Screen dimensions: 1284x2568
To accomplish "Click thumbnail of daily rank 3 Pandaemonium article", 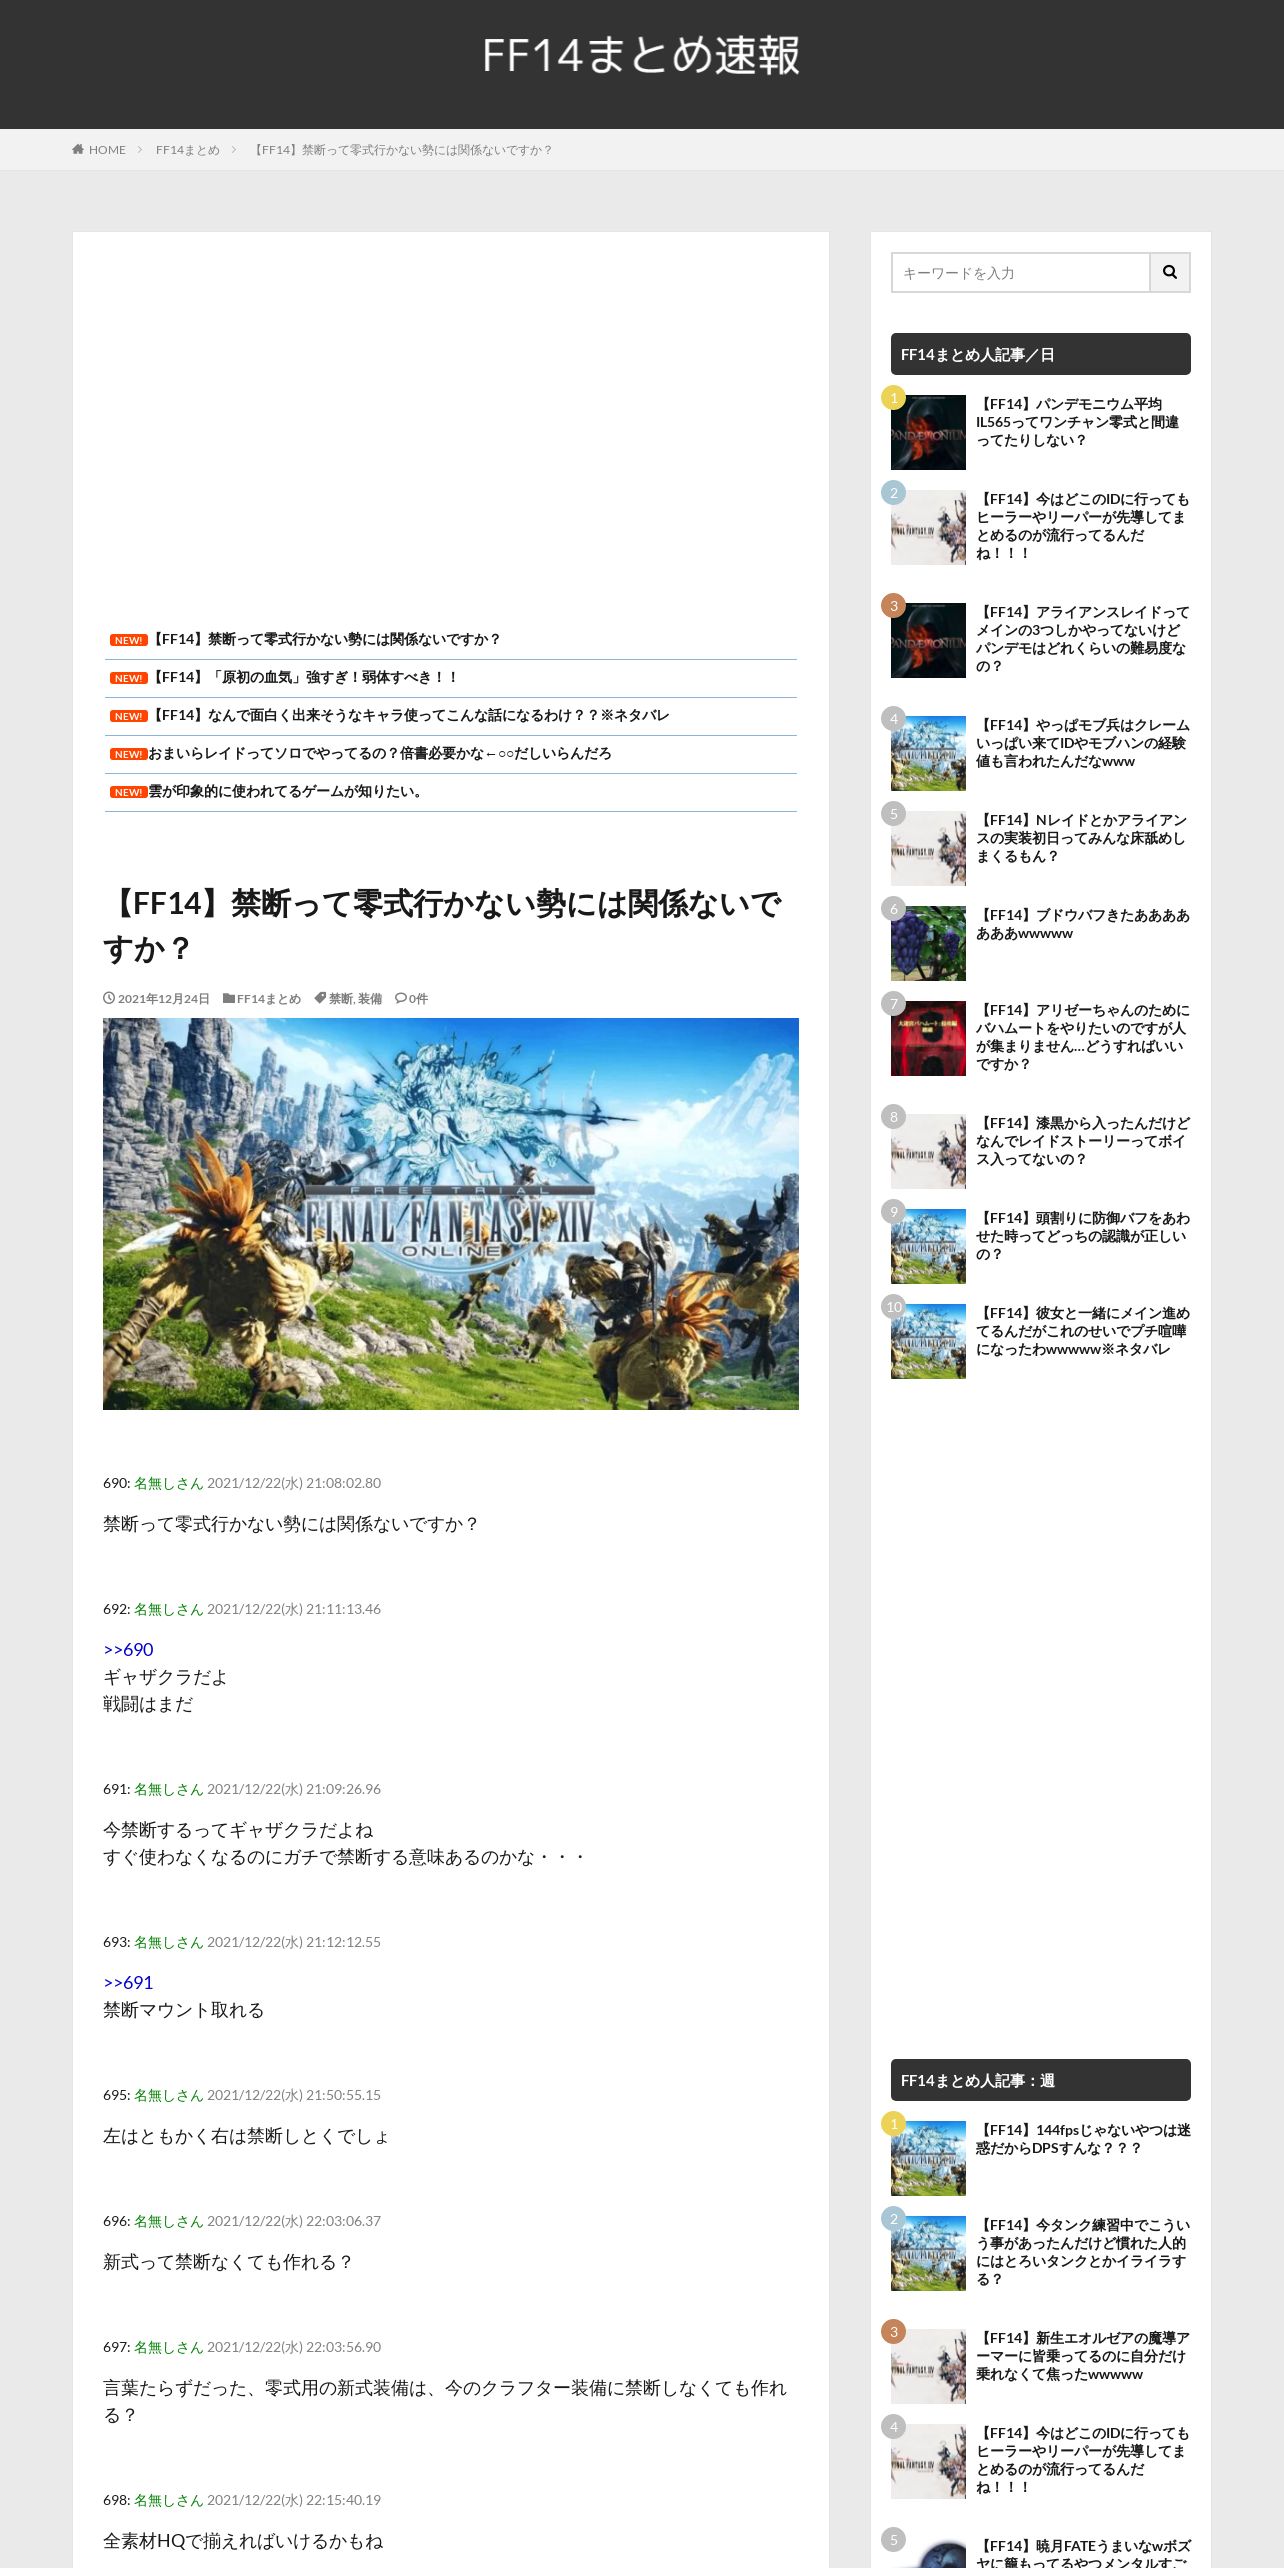I will [x=928, y=640].
